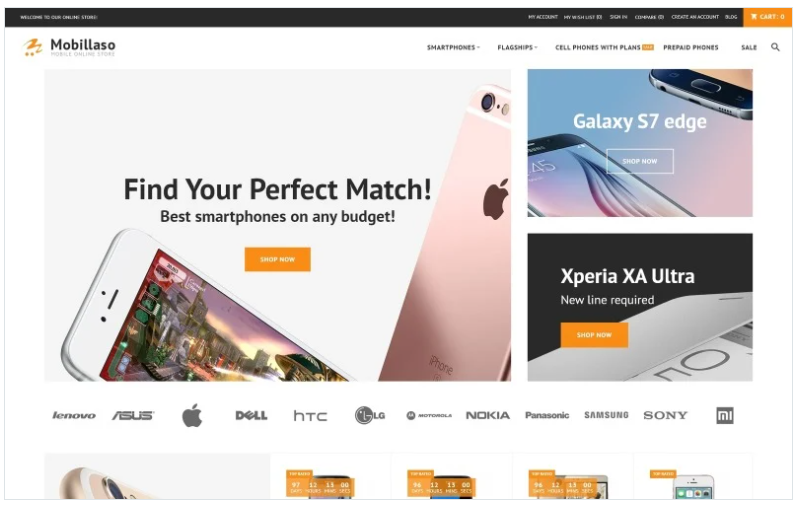This screenshot has width=798, height=508.
Task: Expand the Flagships dropdown menu
Action: 517,47
